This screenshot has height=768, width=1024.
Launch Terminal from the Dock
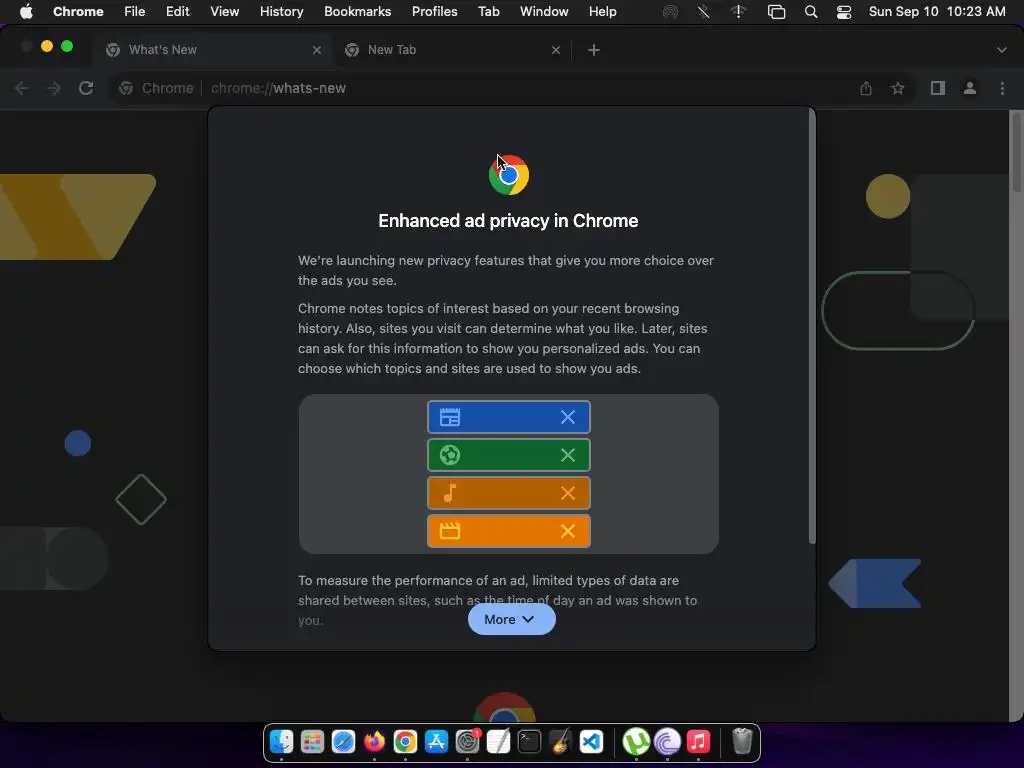pos(529,742)
